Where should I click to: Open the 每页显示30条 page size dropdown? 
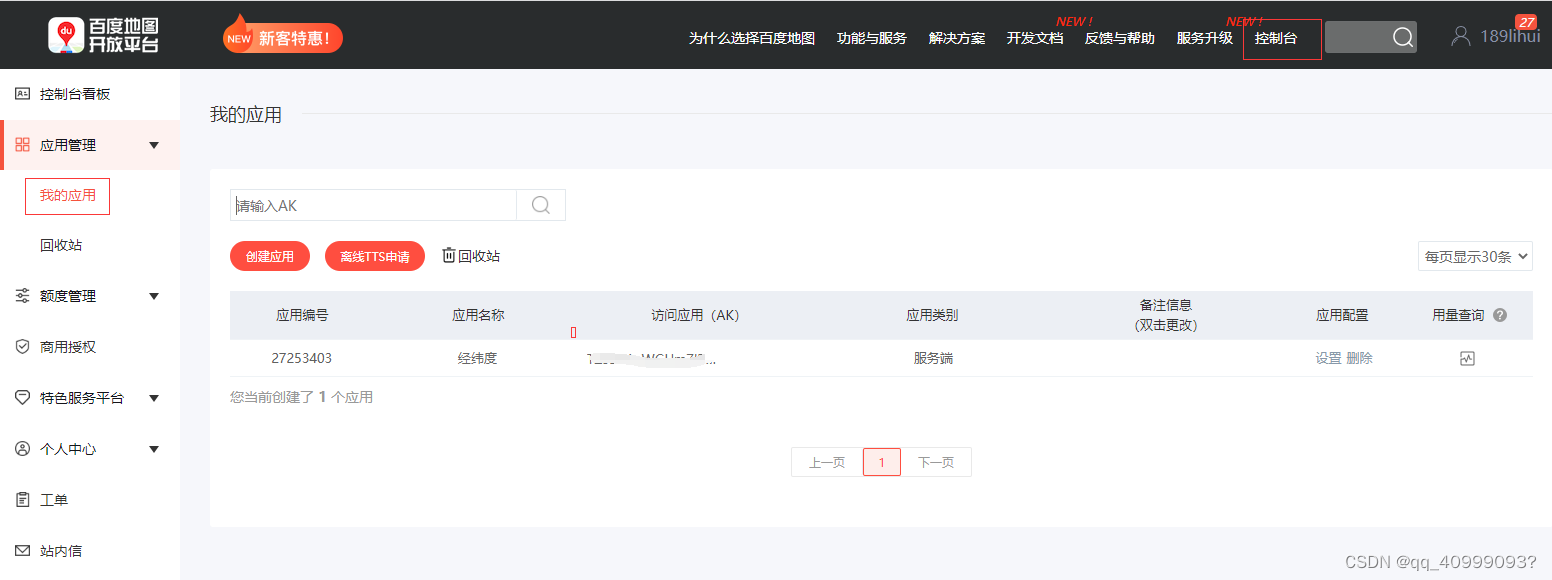[1475, 256]
